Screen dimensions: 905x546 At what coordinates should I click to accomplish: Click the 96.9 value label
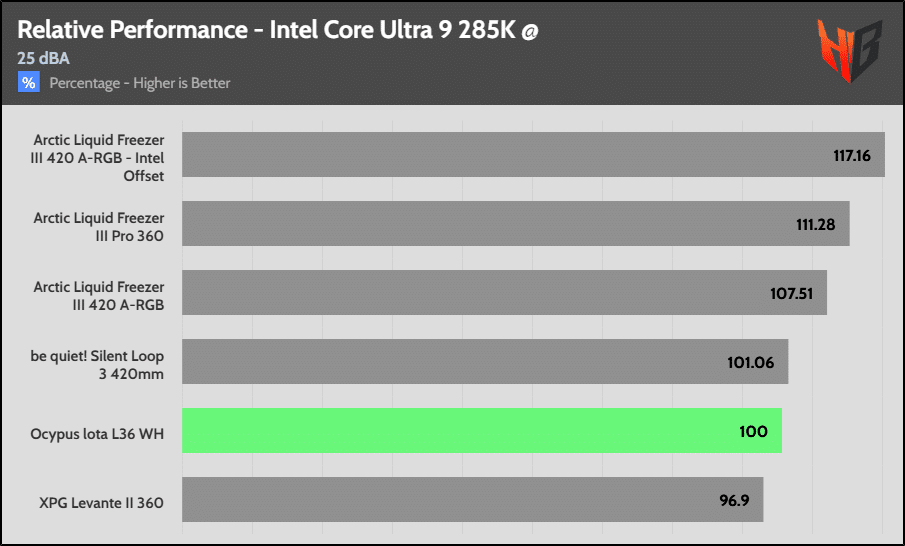point(734,500)
